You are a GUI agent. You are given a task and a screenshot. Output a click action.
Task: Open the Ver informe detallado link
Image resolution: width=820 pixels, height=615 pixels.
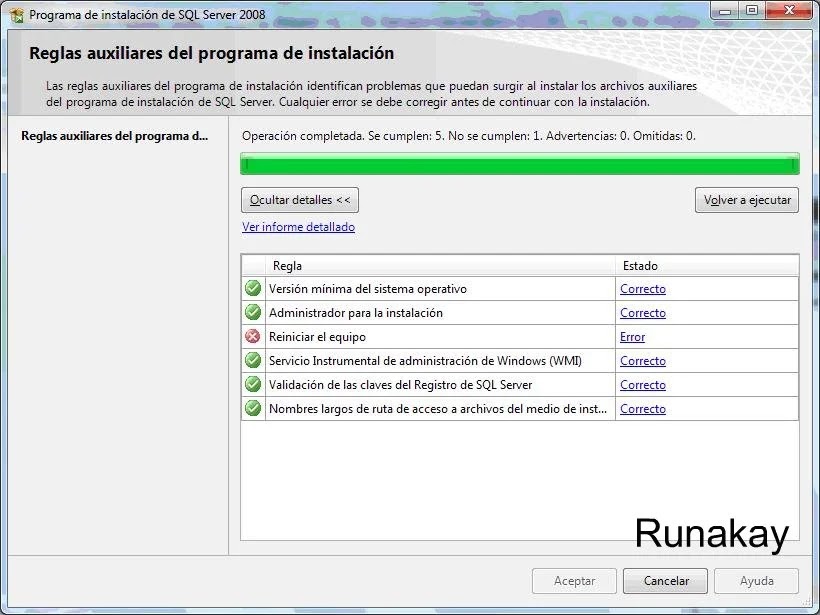click(x=298, y=227)
